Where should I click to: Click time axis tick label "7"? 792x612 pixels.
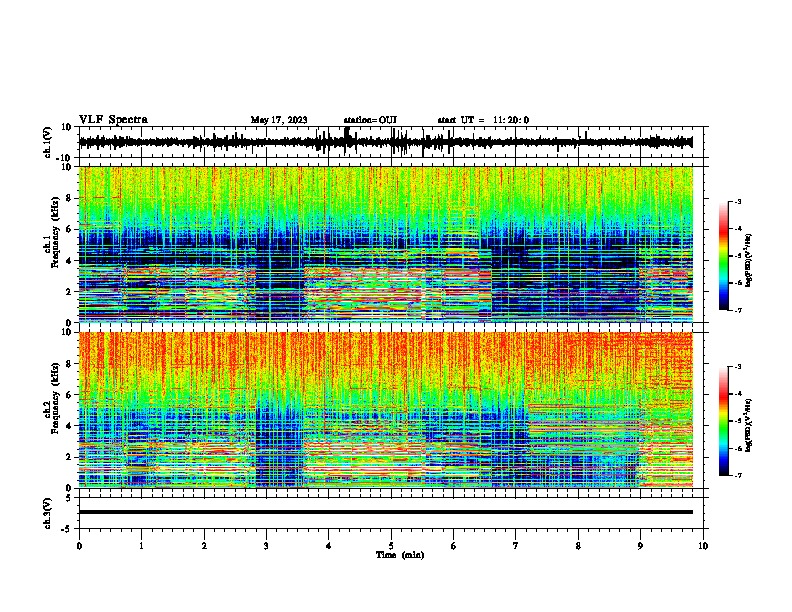tap(516, 546)
